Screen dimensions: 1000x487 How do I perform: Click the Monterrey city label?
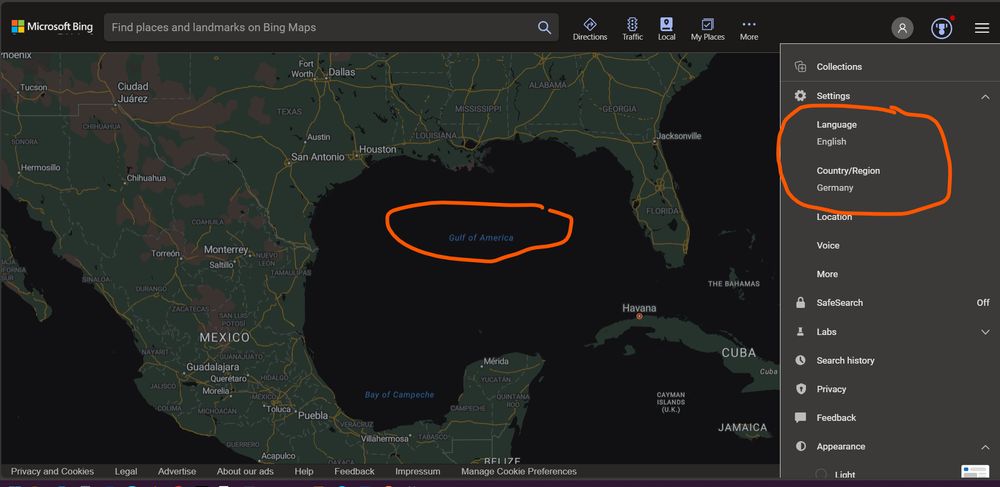coord(226,249)
